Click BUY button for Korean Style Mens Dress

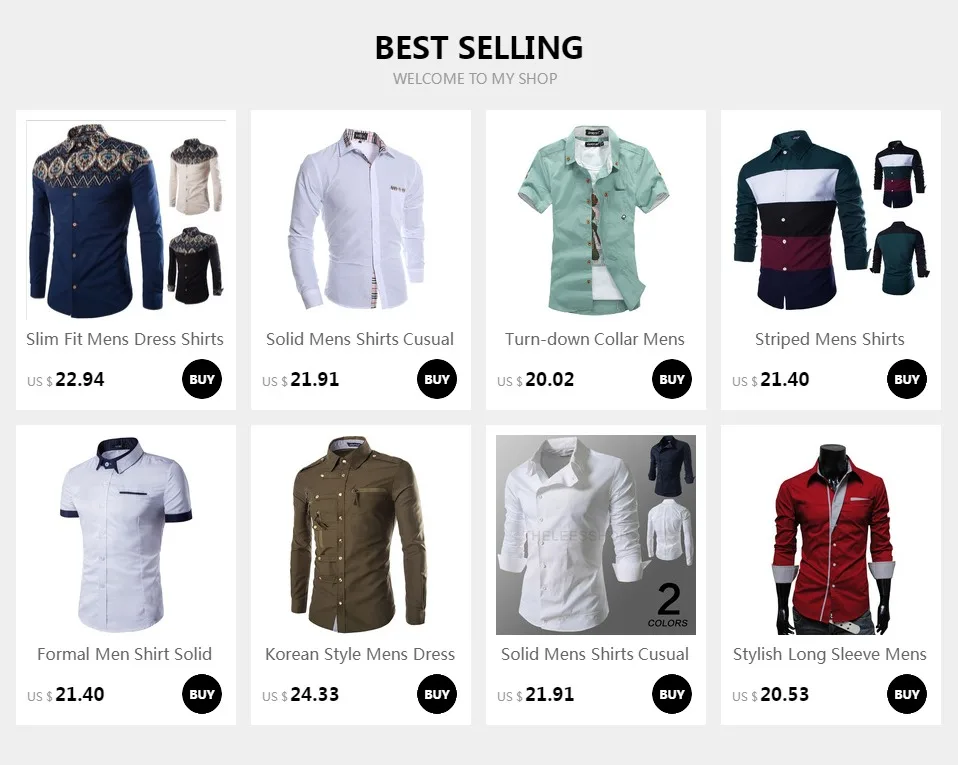tap(437, 694)
